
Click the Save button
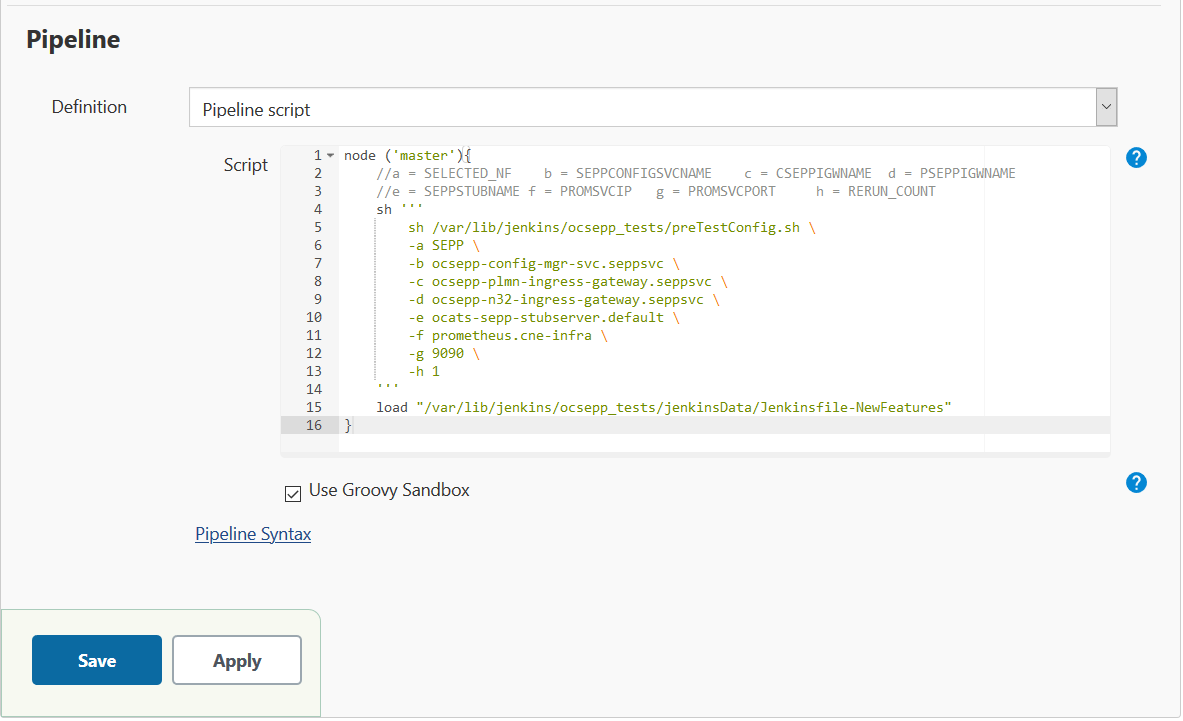pyautogui.click(x=97, y=661)
